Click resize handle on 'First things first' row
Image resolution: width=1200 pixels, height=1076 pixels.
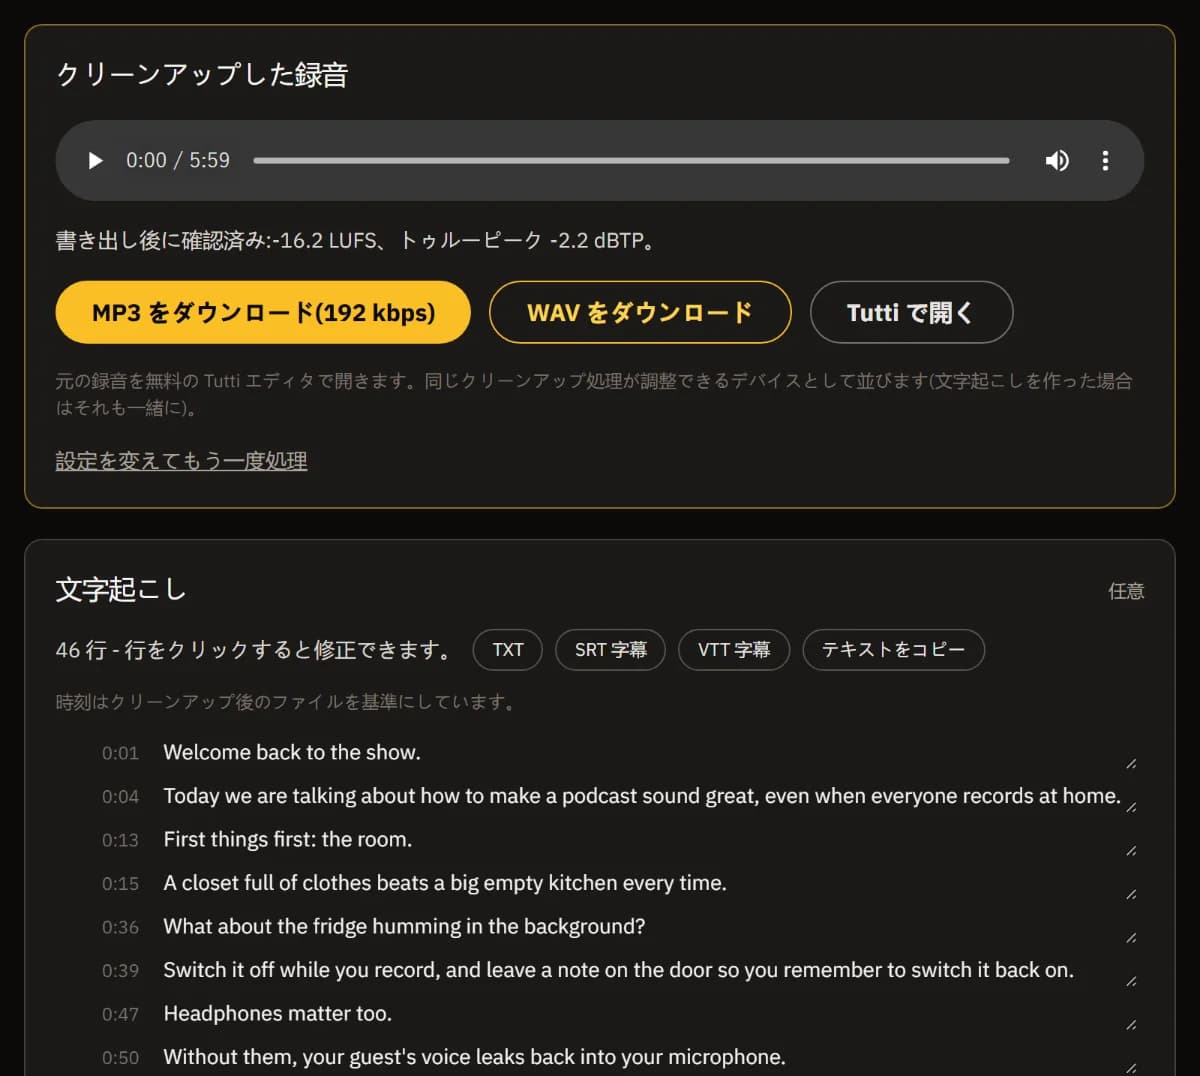1131,851
